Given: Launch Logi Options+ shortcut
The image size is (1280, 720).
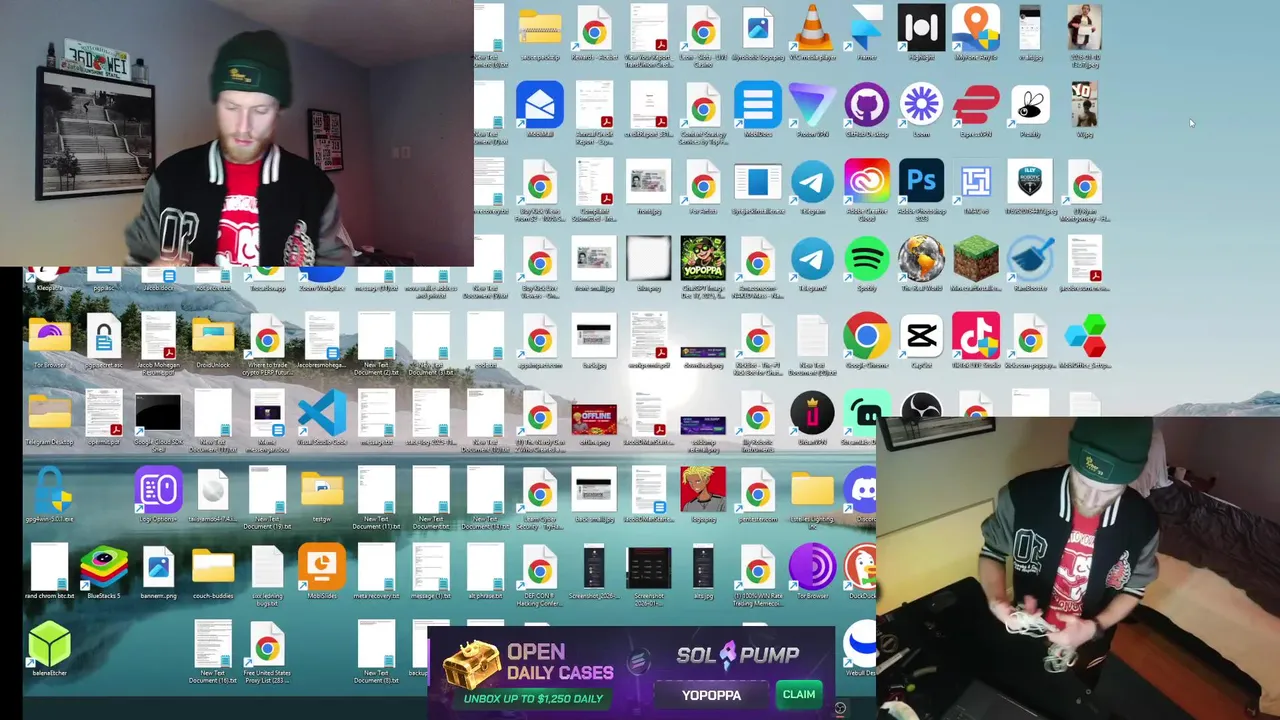Looking at the screenshot, I should pyautogui.click(x=158, y=491).
